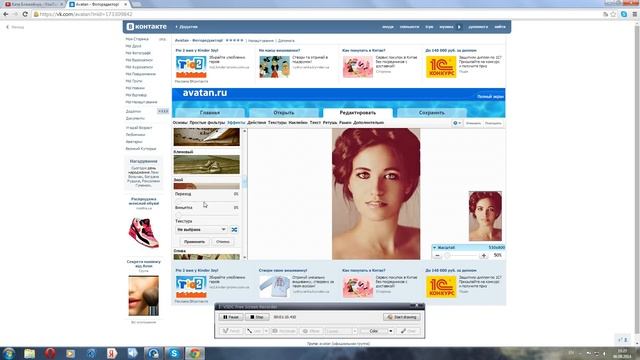Click the sneaker ad image in sidebar

(x=144, y=232)
